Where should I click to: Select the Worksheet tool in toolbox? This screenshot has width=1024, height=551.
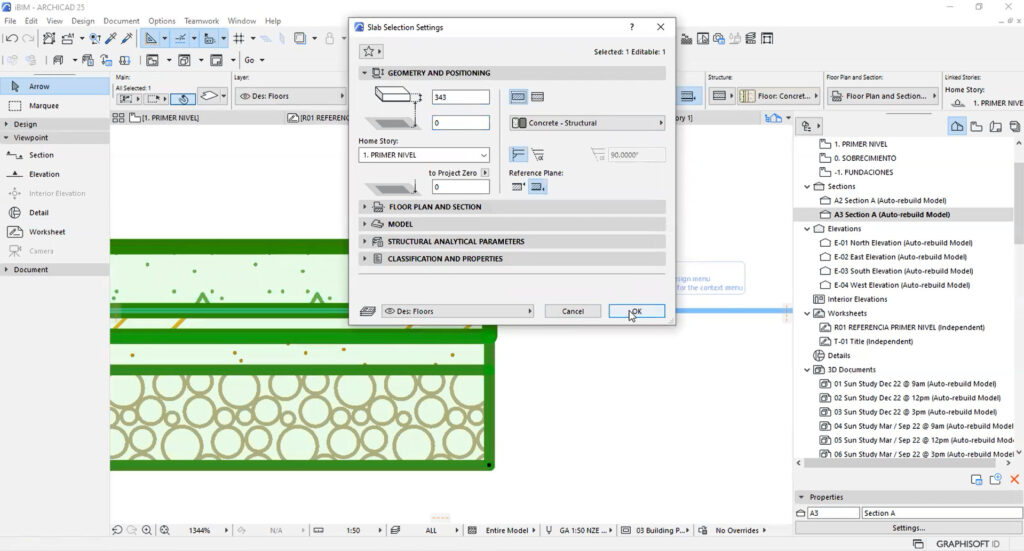pos(54,232)
